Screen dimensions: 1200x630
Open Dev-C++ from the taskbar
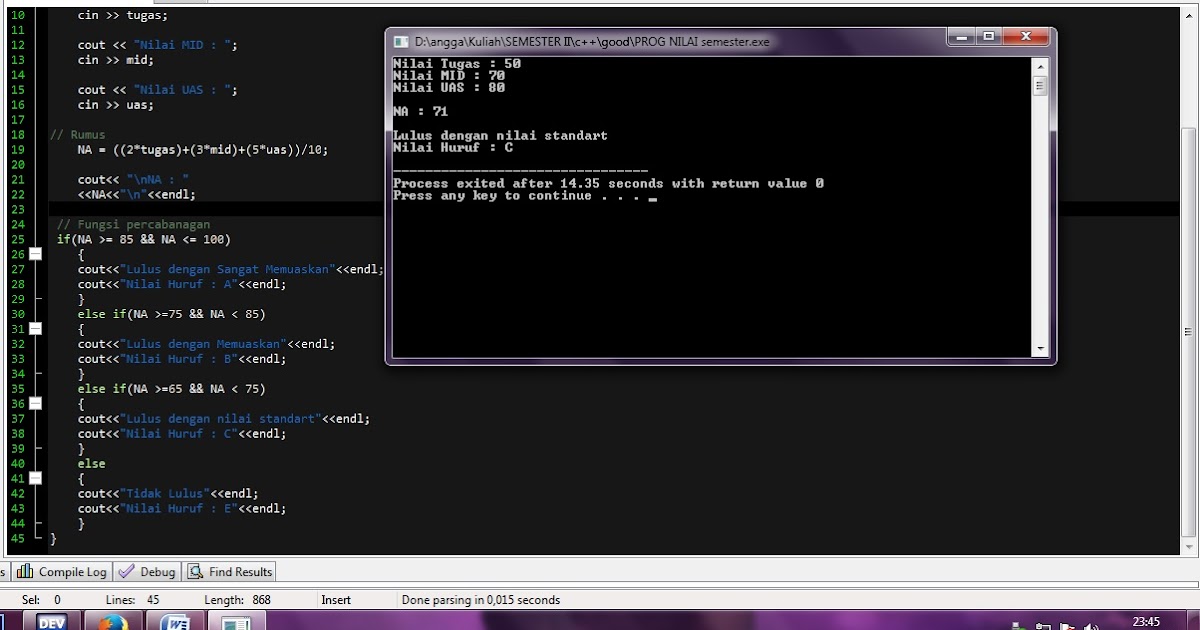click(51, 622)
